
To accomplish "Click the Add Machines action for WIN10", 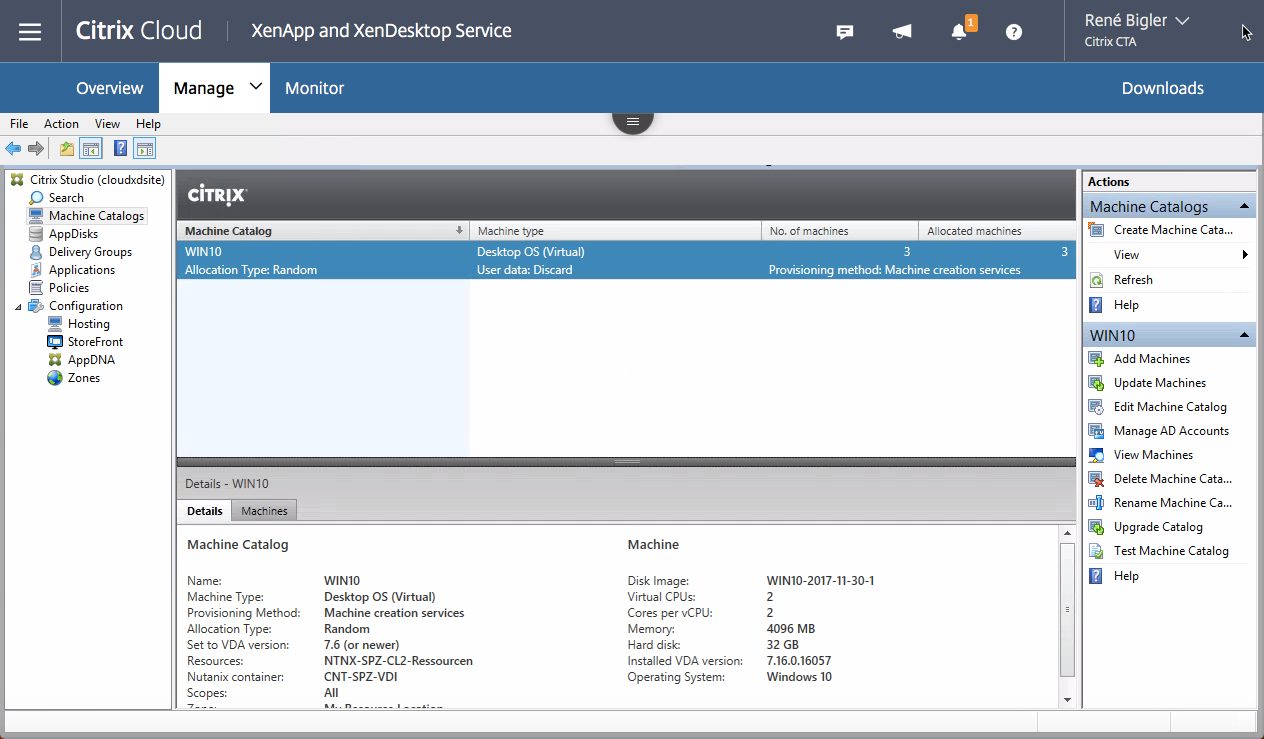I will click(1150, 358).
